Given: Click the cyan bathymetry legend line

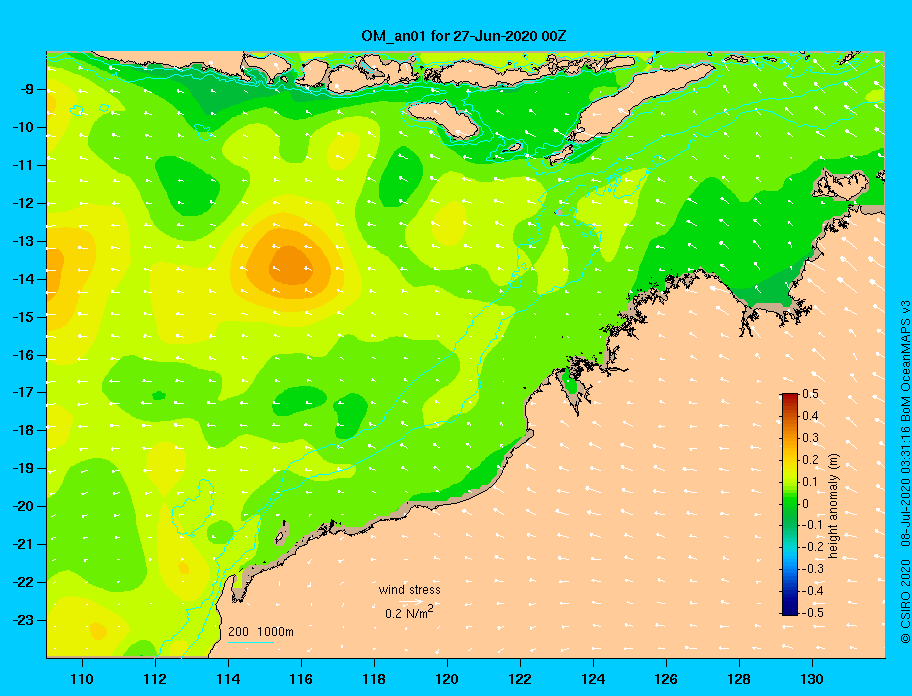Looking at the screenshot, I should [x=251, y=642].
